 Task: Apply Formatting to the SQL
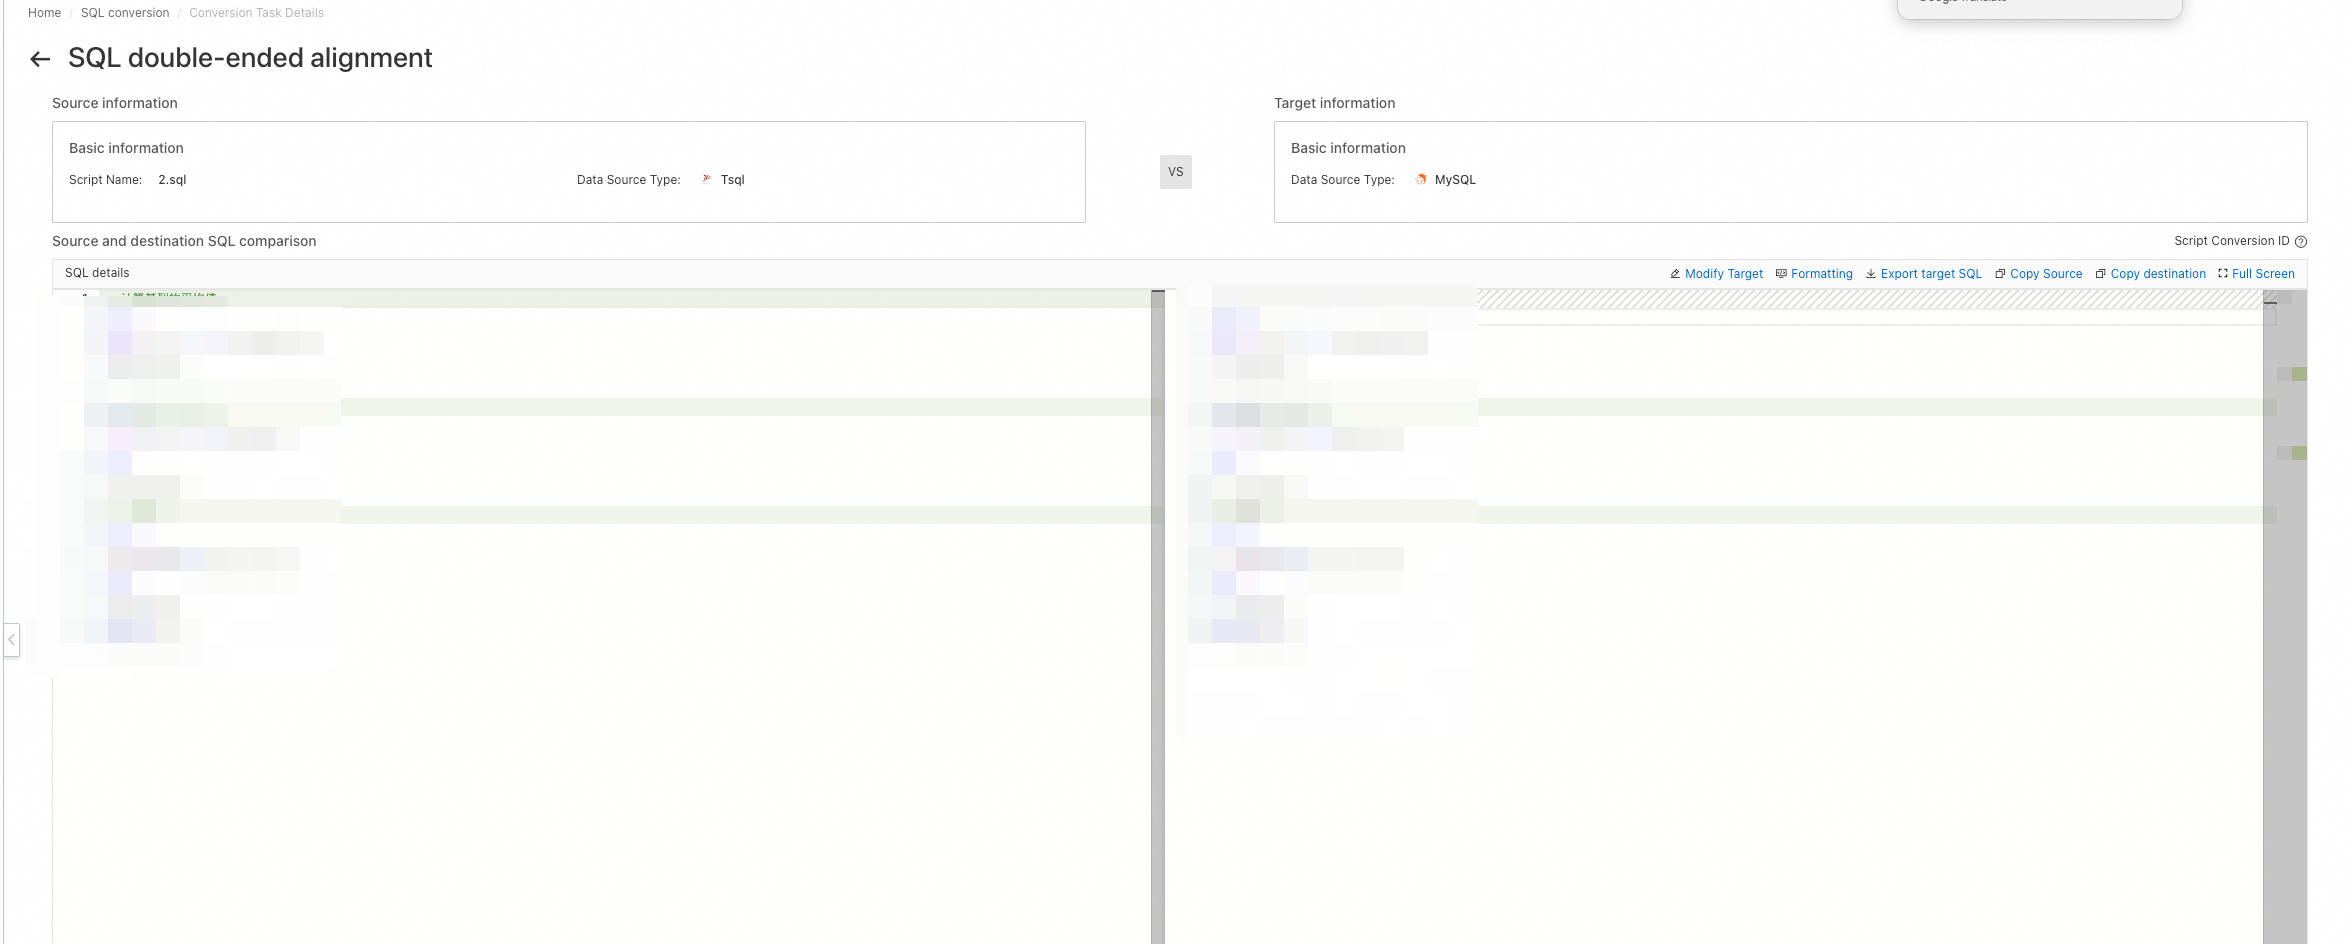point(1814,274)
